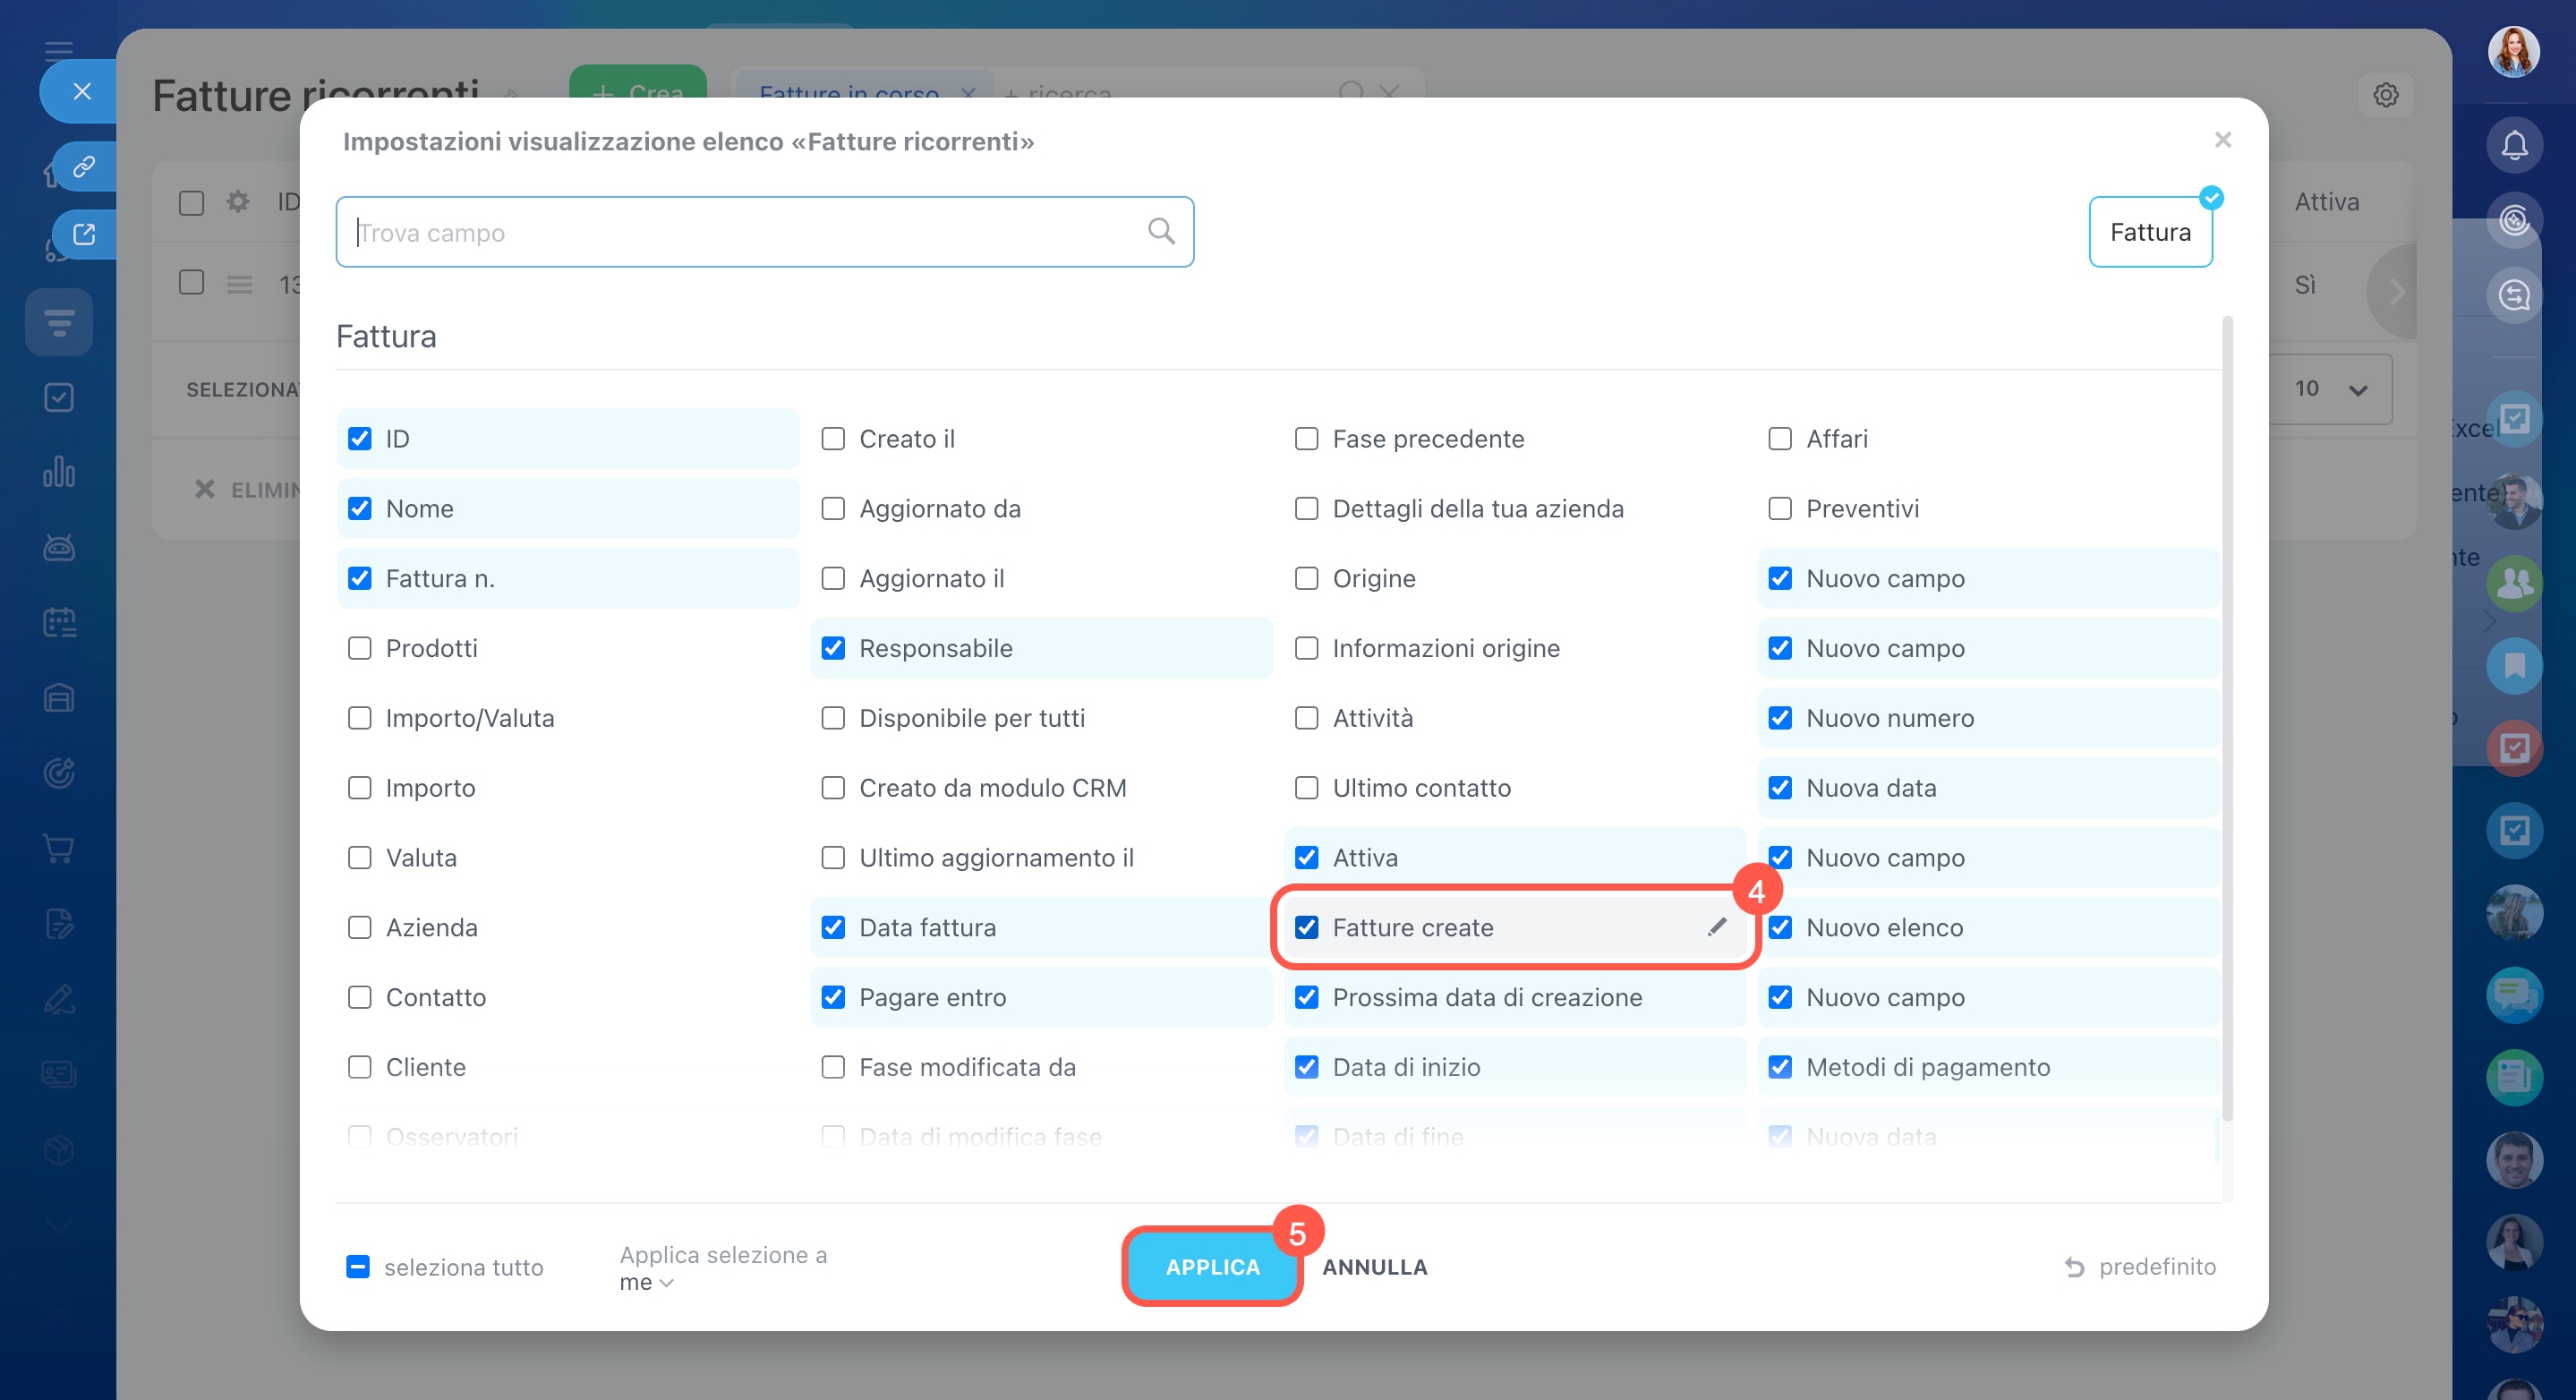Click the pencil edit icon on Fatture create
This screenshot has height=1400, width=2576.
[1716, 927]
